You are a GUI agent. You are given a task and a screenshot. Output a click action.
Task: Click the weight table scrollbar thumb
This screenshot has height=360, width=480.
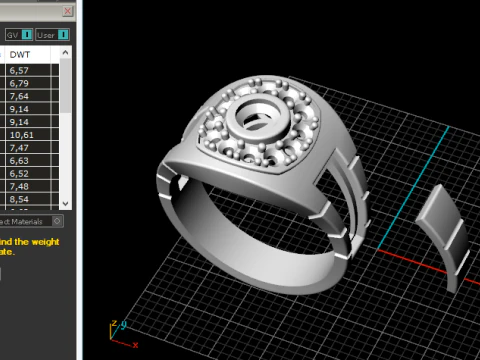65,86
